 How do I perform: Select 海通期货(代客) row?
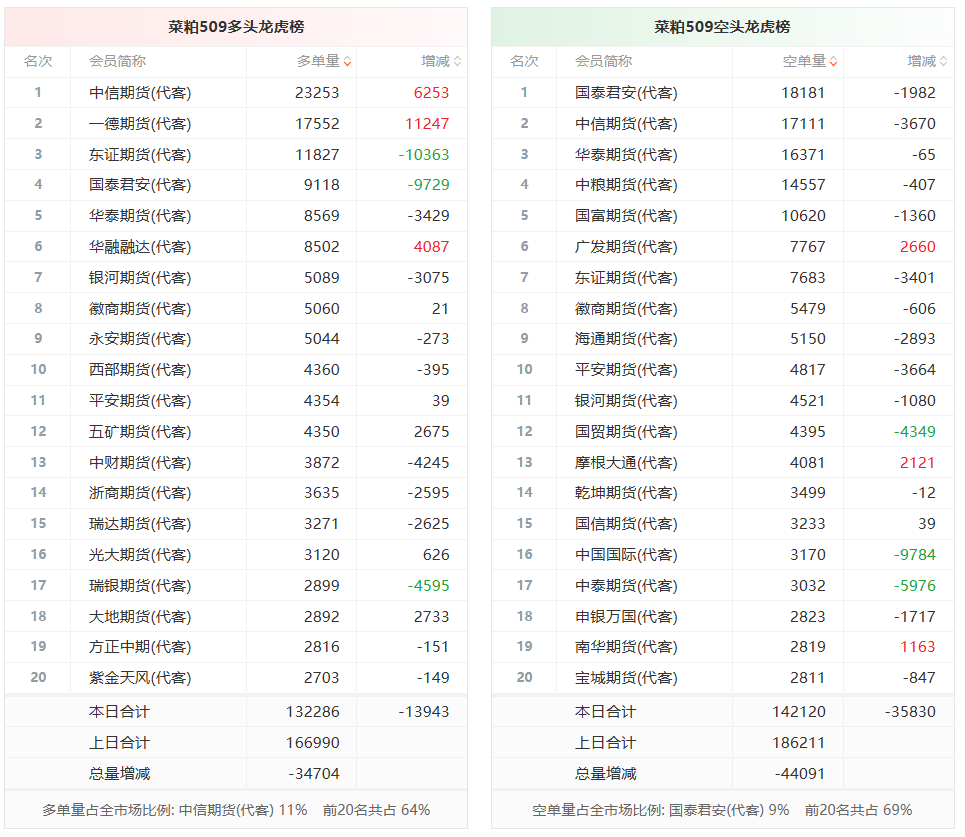(x=723, y=338)
